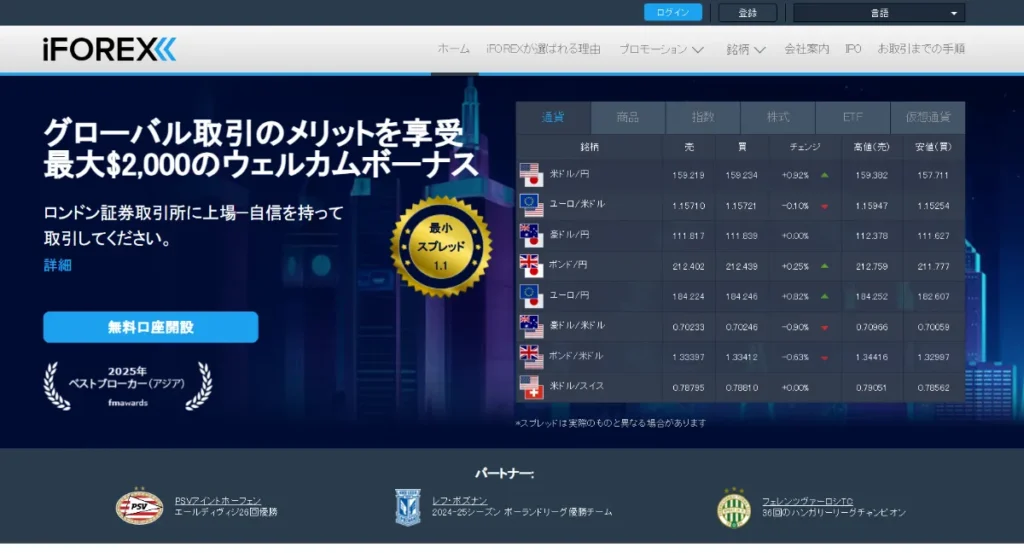Click the 豪ドル/円 instrument name
Image resolution: width=1024 pixels, height=553 pixels.
click(x=569, y=234)
